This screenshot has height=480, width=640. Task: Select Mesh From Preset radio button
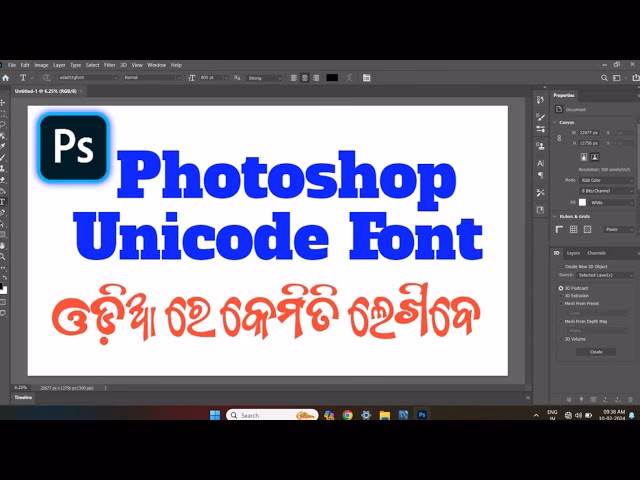[x=561, y=303]
